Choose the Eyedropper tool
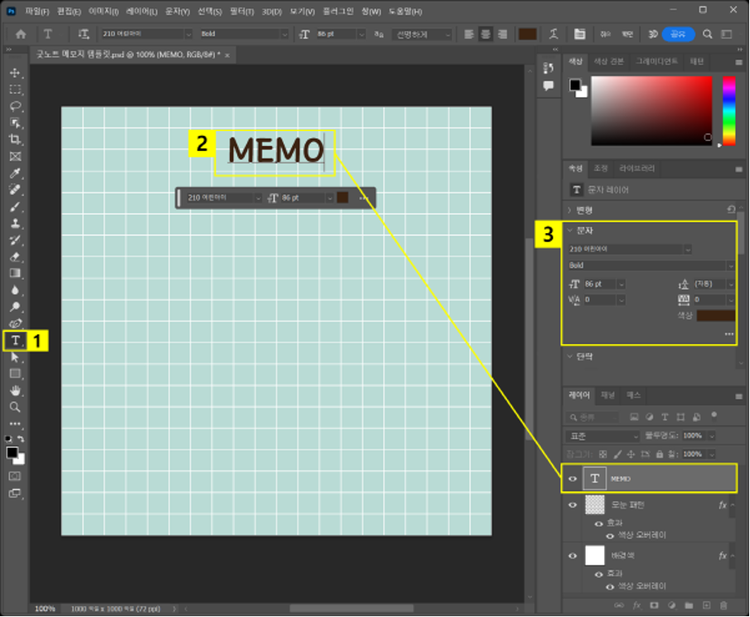Screen dimensions: 750x617 [15, 173]
